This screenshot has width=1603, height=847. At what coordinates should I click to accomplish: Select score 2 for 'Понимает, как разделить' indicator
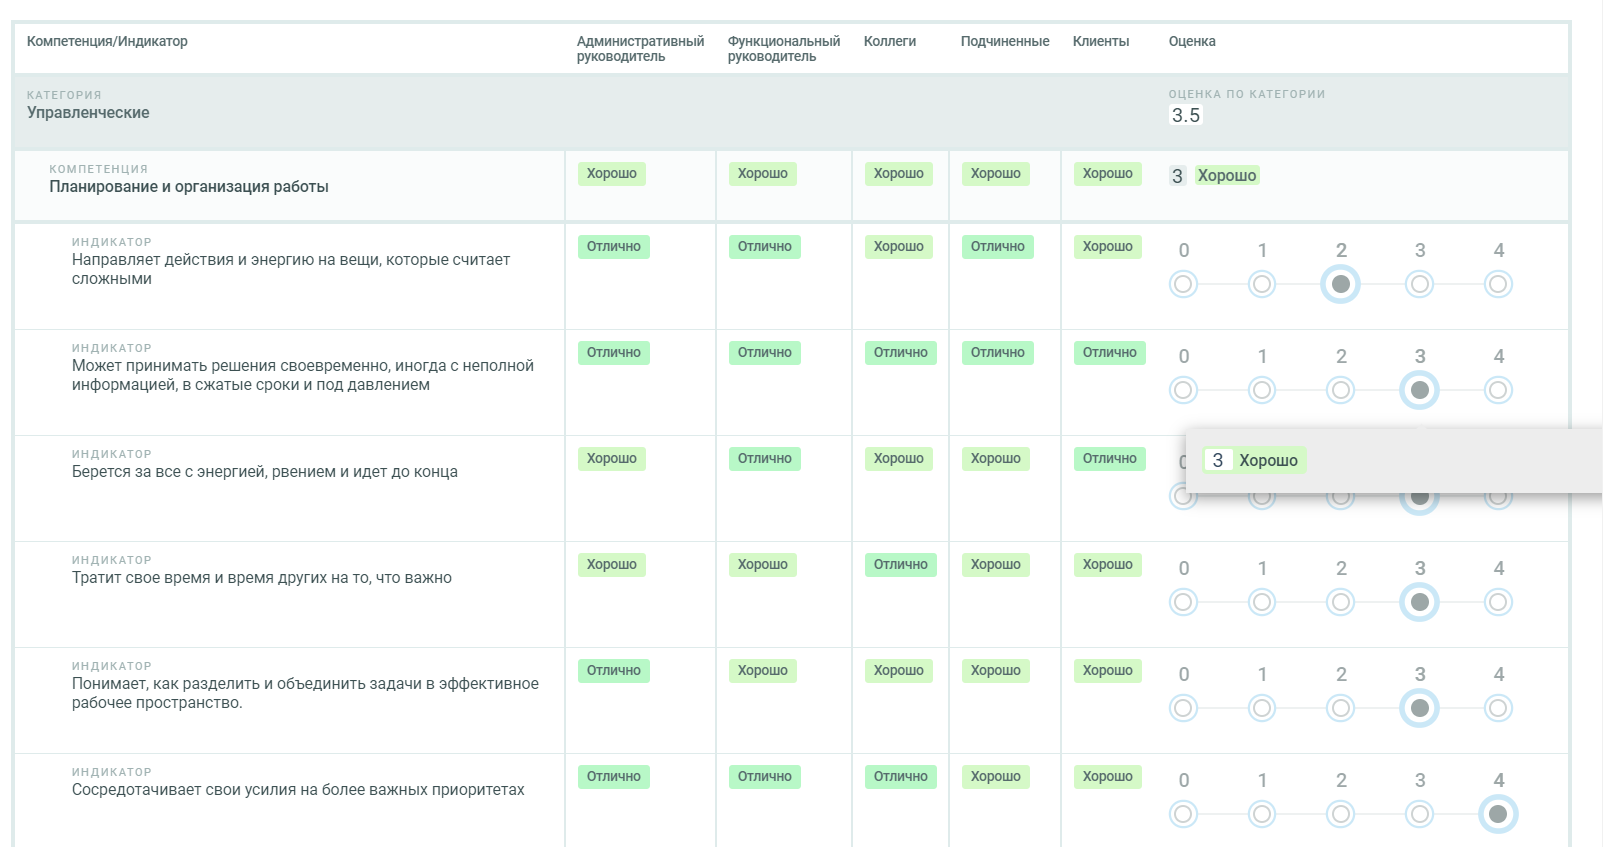[1341, 708]
